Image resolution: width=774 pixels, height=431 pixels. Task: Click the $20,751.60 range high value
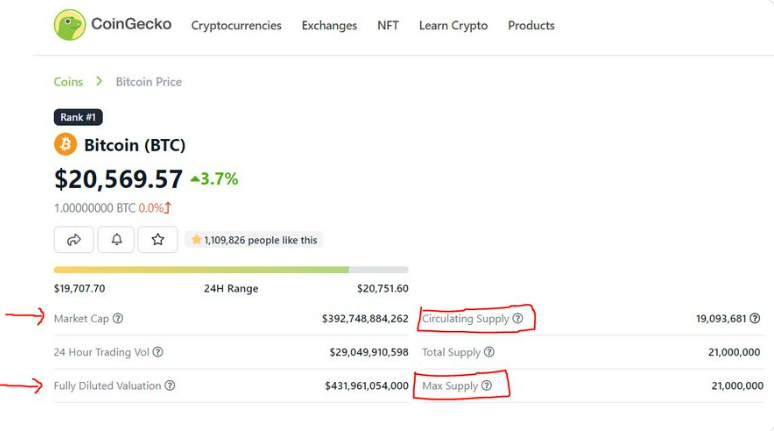tap(383, 288)
